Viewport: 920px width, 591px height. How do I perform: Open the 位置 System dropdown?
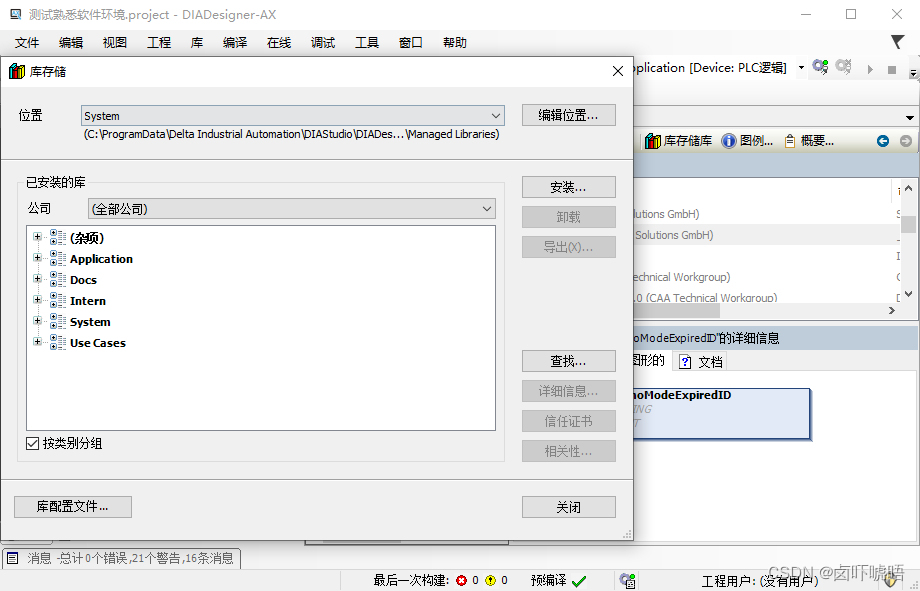click(x=292, y=116)
